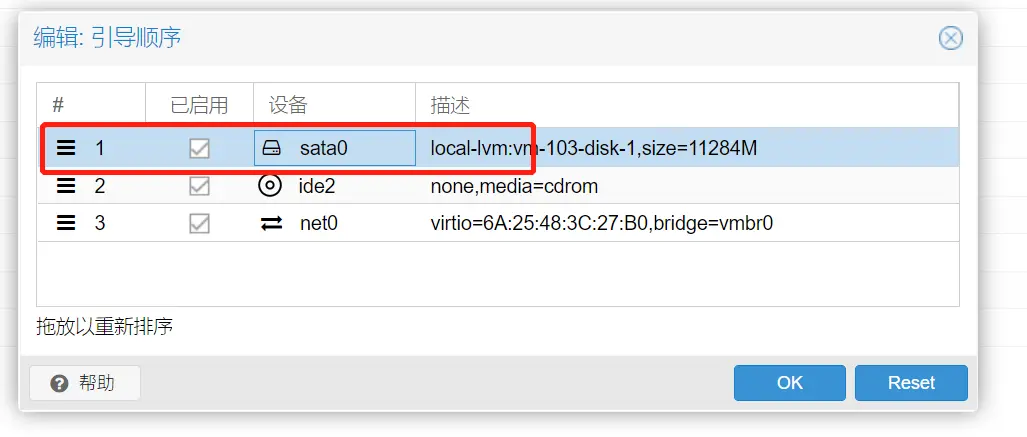Click the Reset button

click(x=911, y=383)
